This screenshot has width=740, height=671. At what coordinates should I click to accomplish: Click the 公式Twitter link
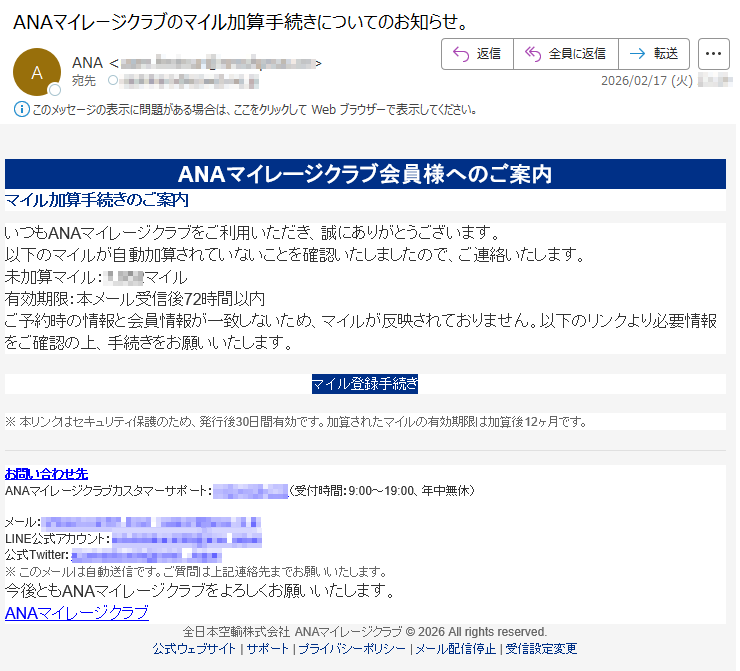tap(145, 554)
